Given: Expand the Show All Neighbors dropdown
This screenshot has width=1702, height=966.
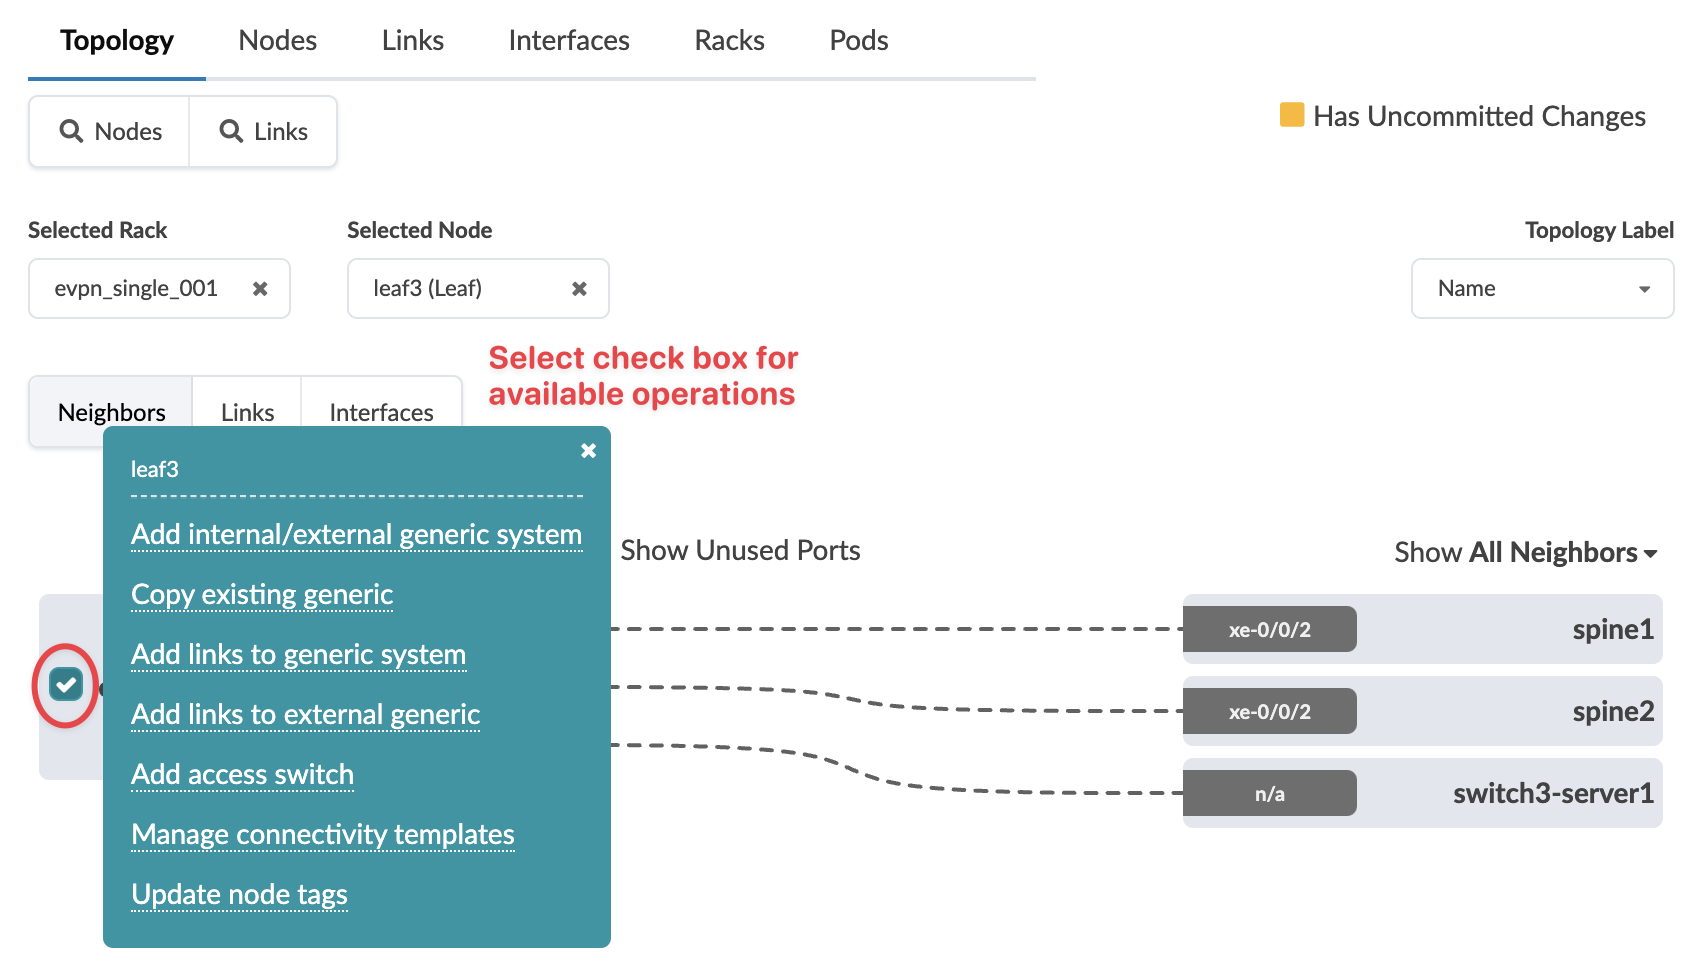Looking at the screenshot, I should (1526, 552).
